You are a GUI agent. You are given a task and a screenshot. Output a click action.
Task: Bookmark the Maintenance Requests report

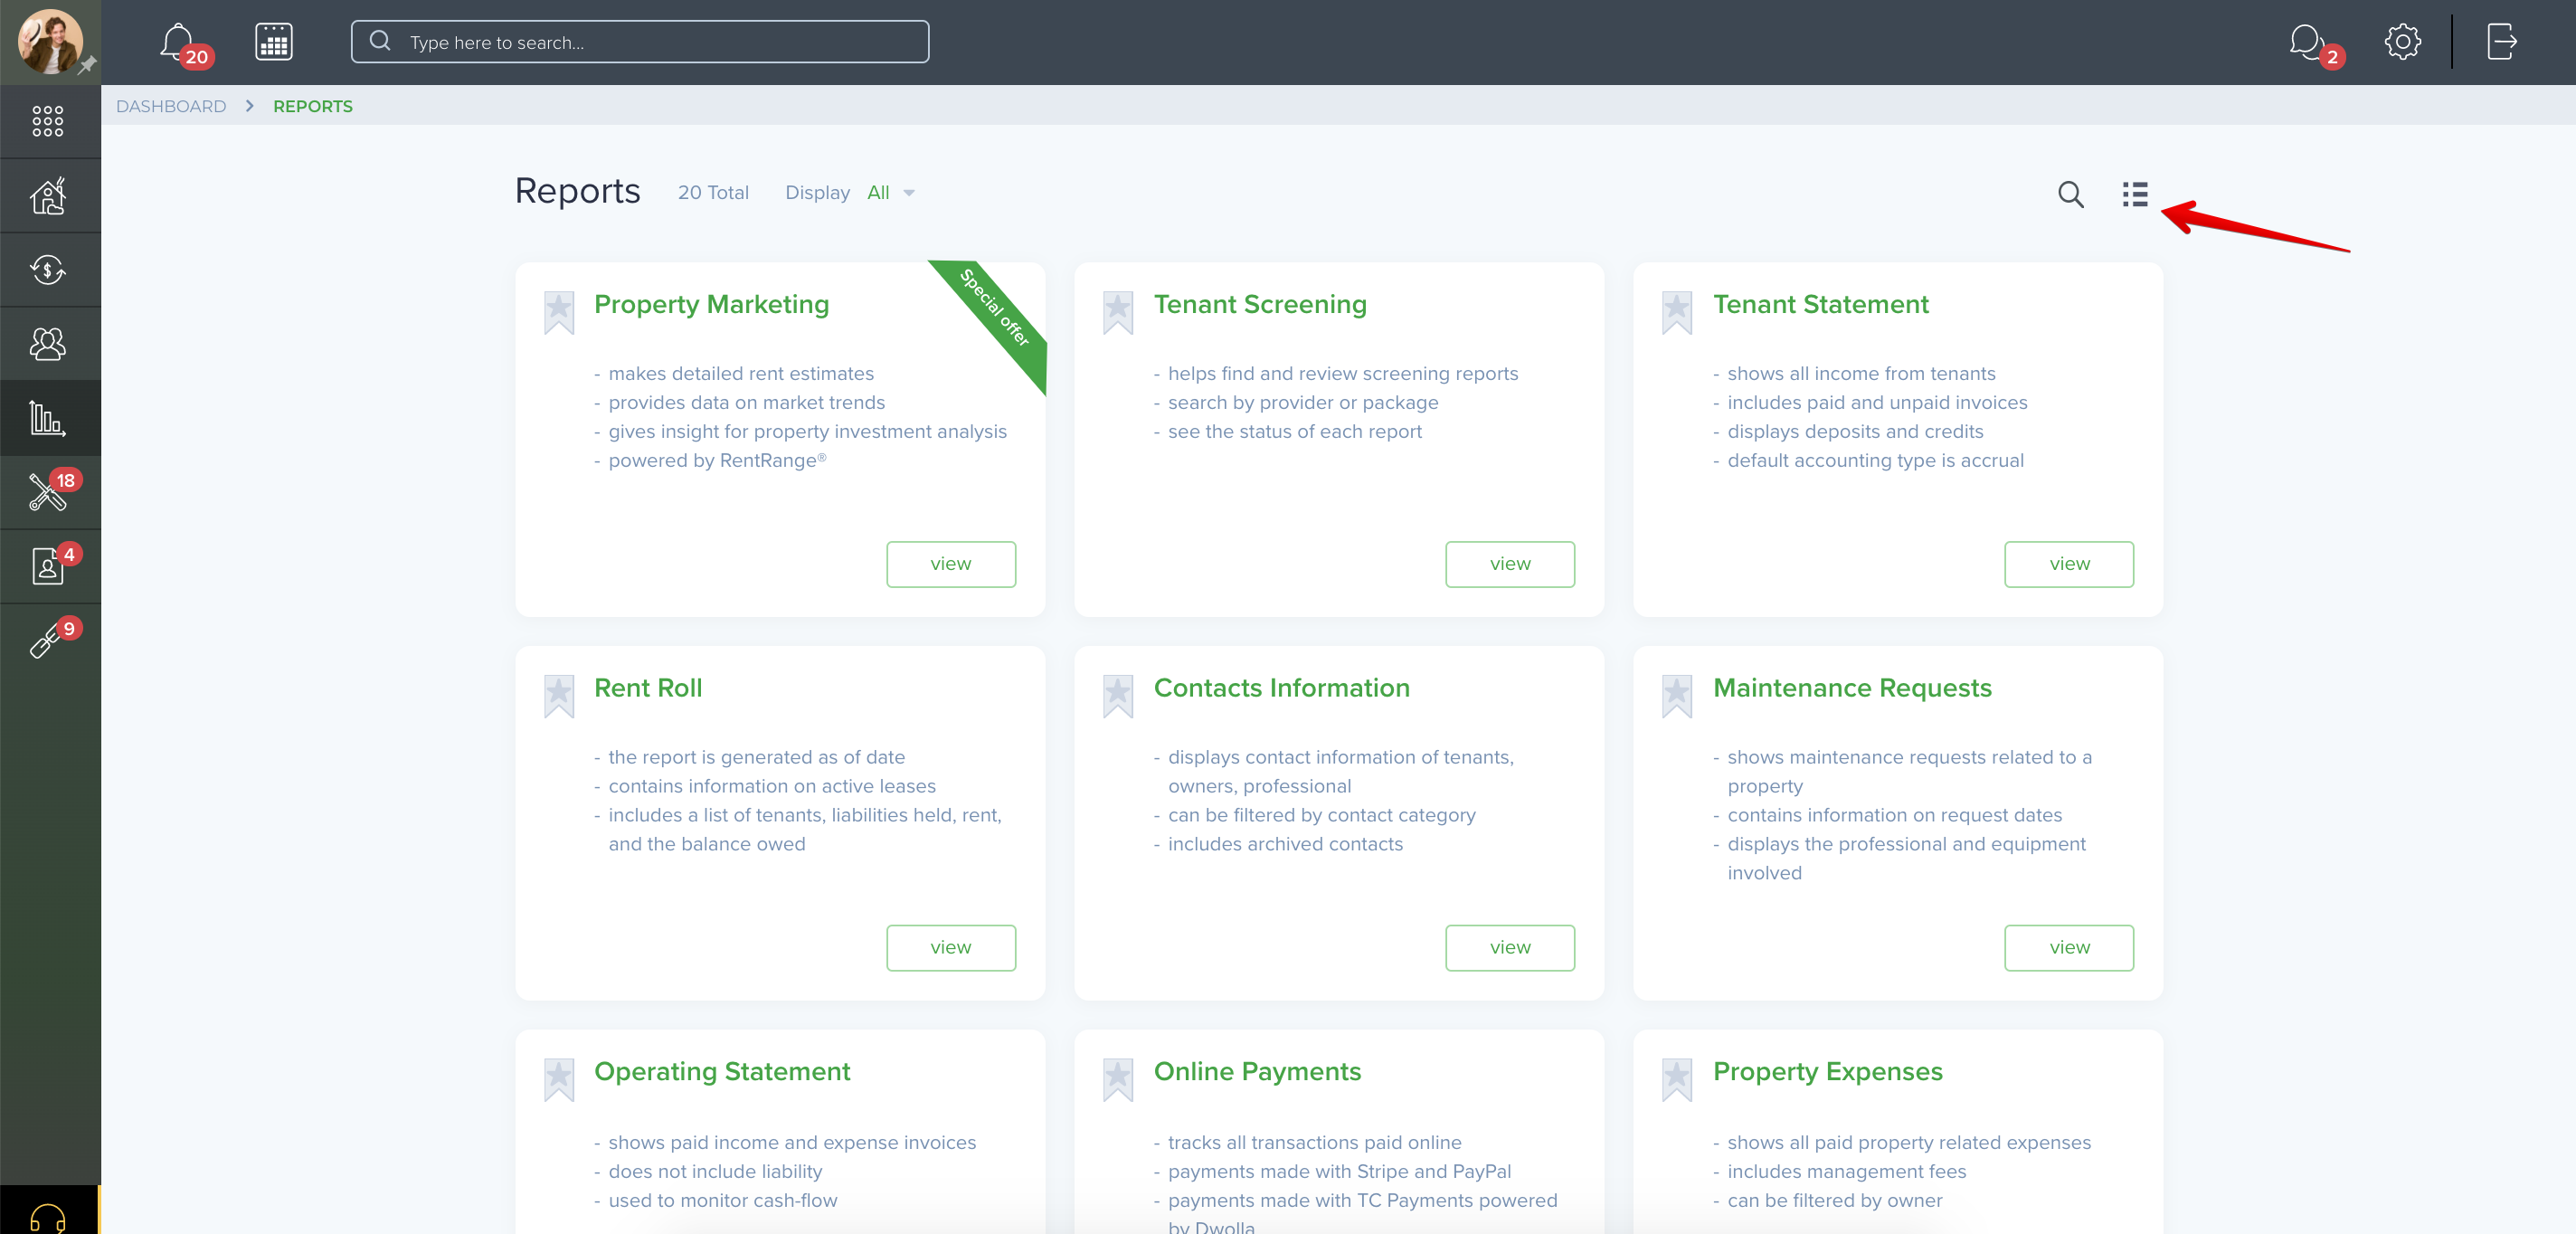point(1677,696)
